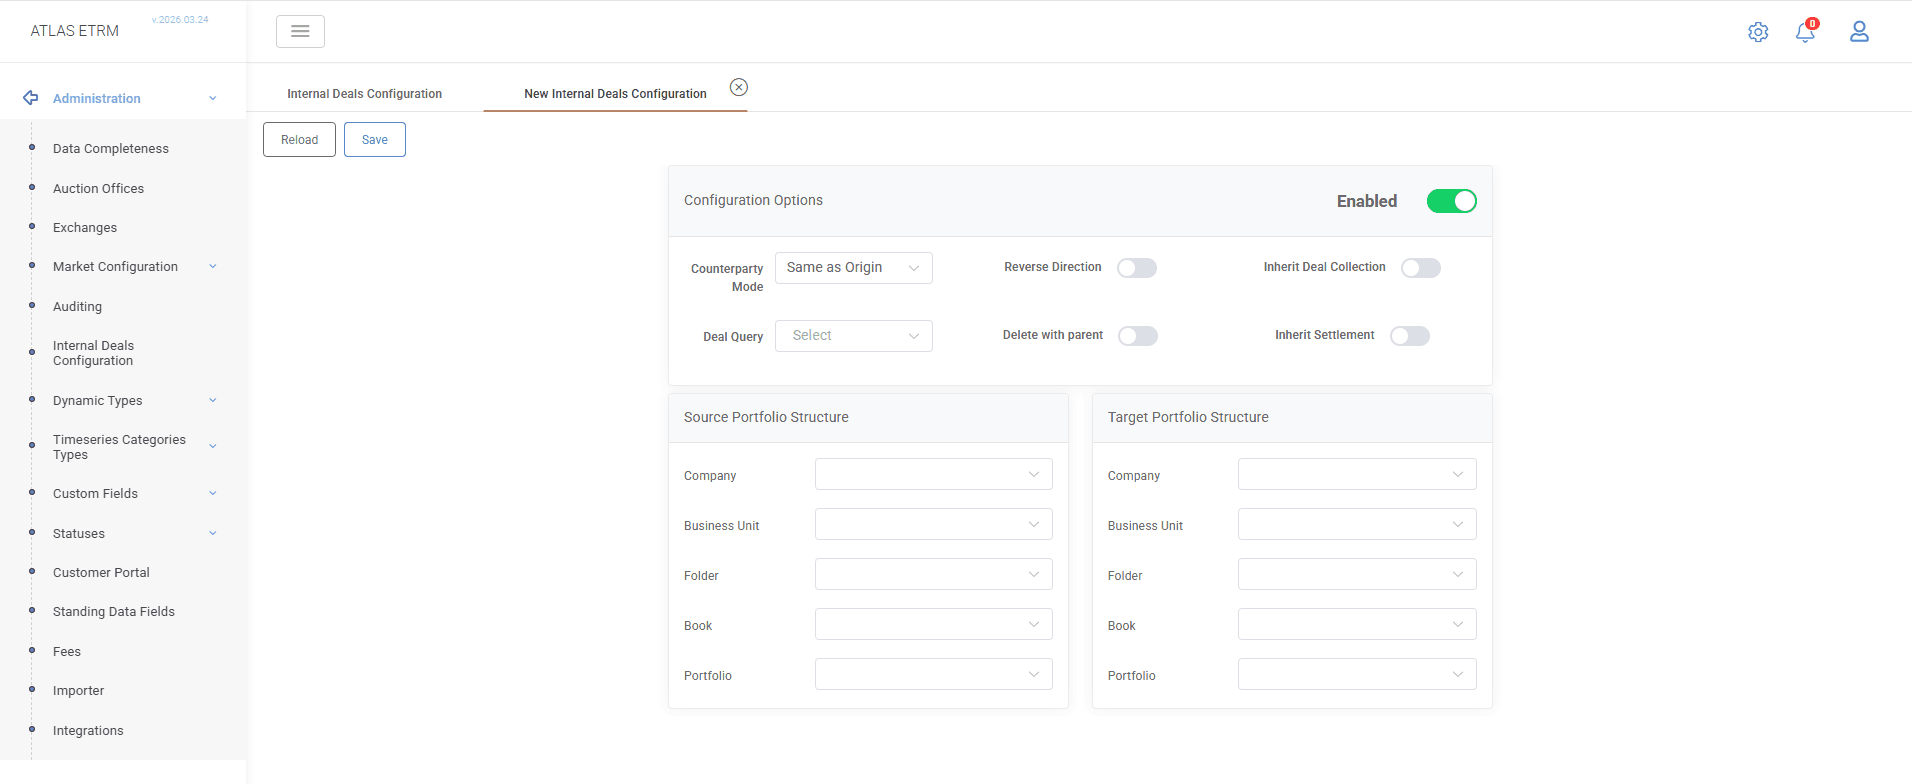Turn on Delete with parent toggle
The image size is (1912, 784).
pyautogui.click(x=1138, y=336)
